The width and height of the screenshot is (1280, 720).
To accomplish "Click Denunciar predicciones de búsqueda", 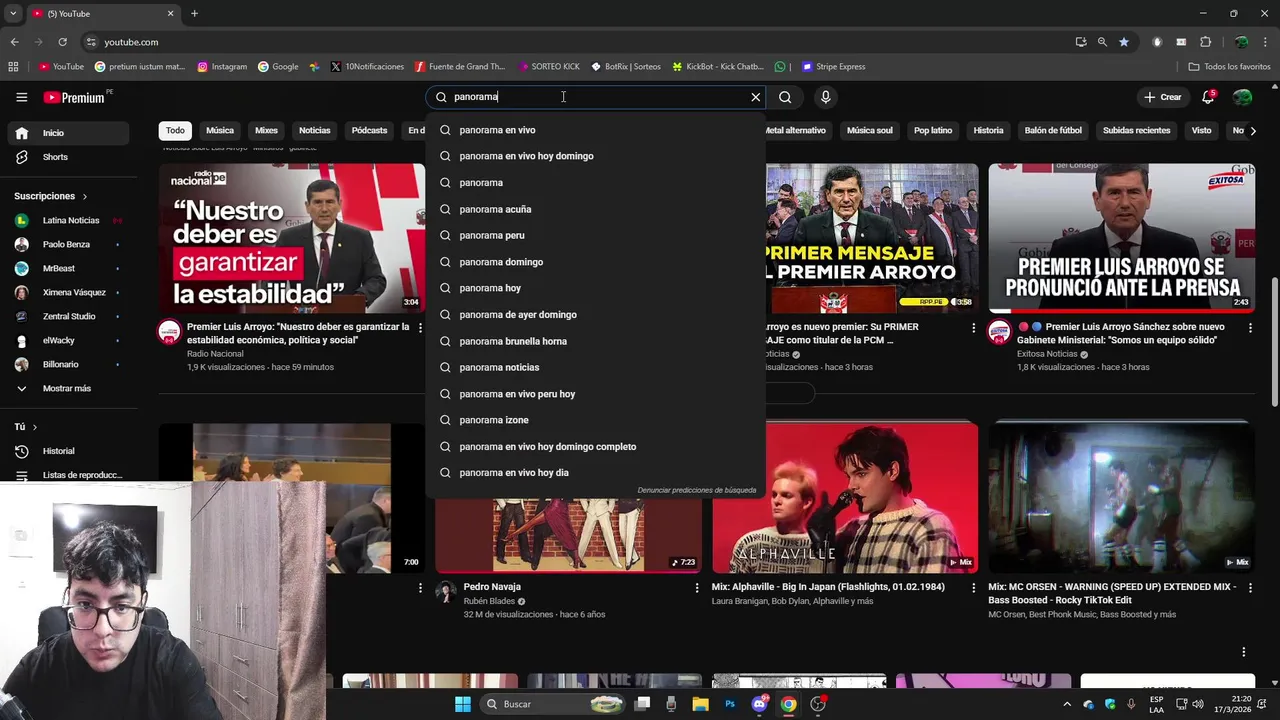I will point(697,490).
